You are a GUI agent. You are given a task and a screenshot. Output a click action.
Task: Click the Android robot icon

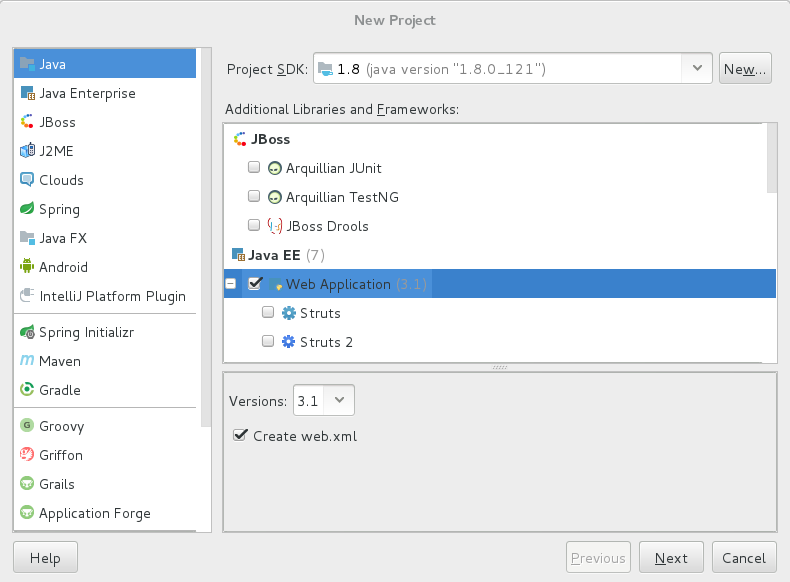27,266
